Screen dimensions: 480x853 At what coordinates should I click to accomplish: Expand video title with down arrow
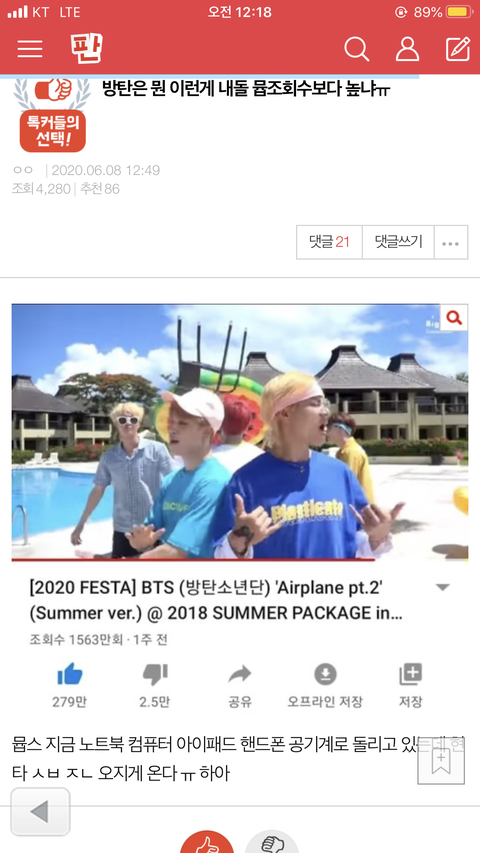point(443,588)
